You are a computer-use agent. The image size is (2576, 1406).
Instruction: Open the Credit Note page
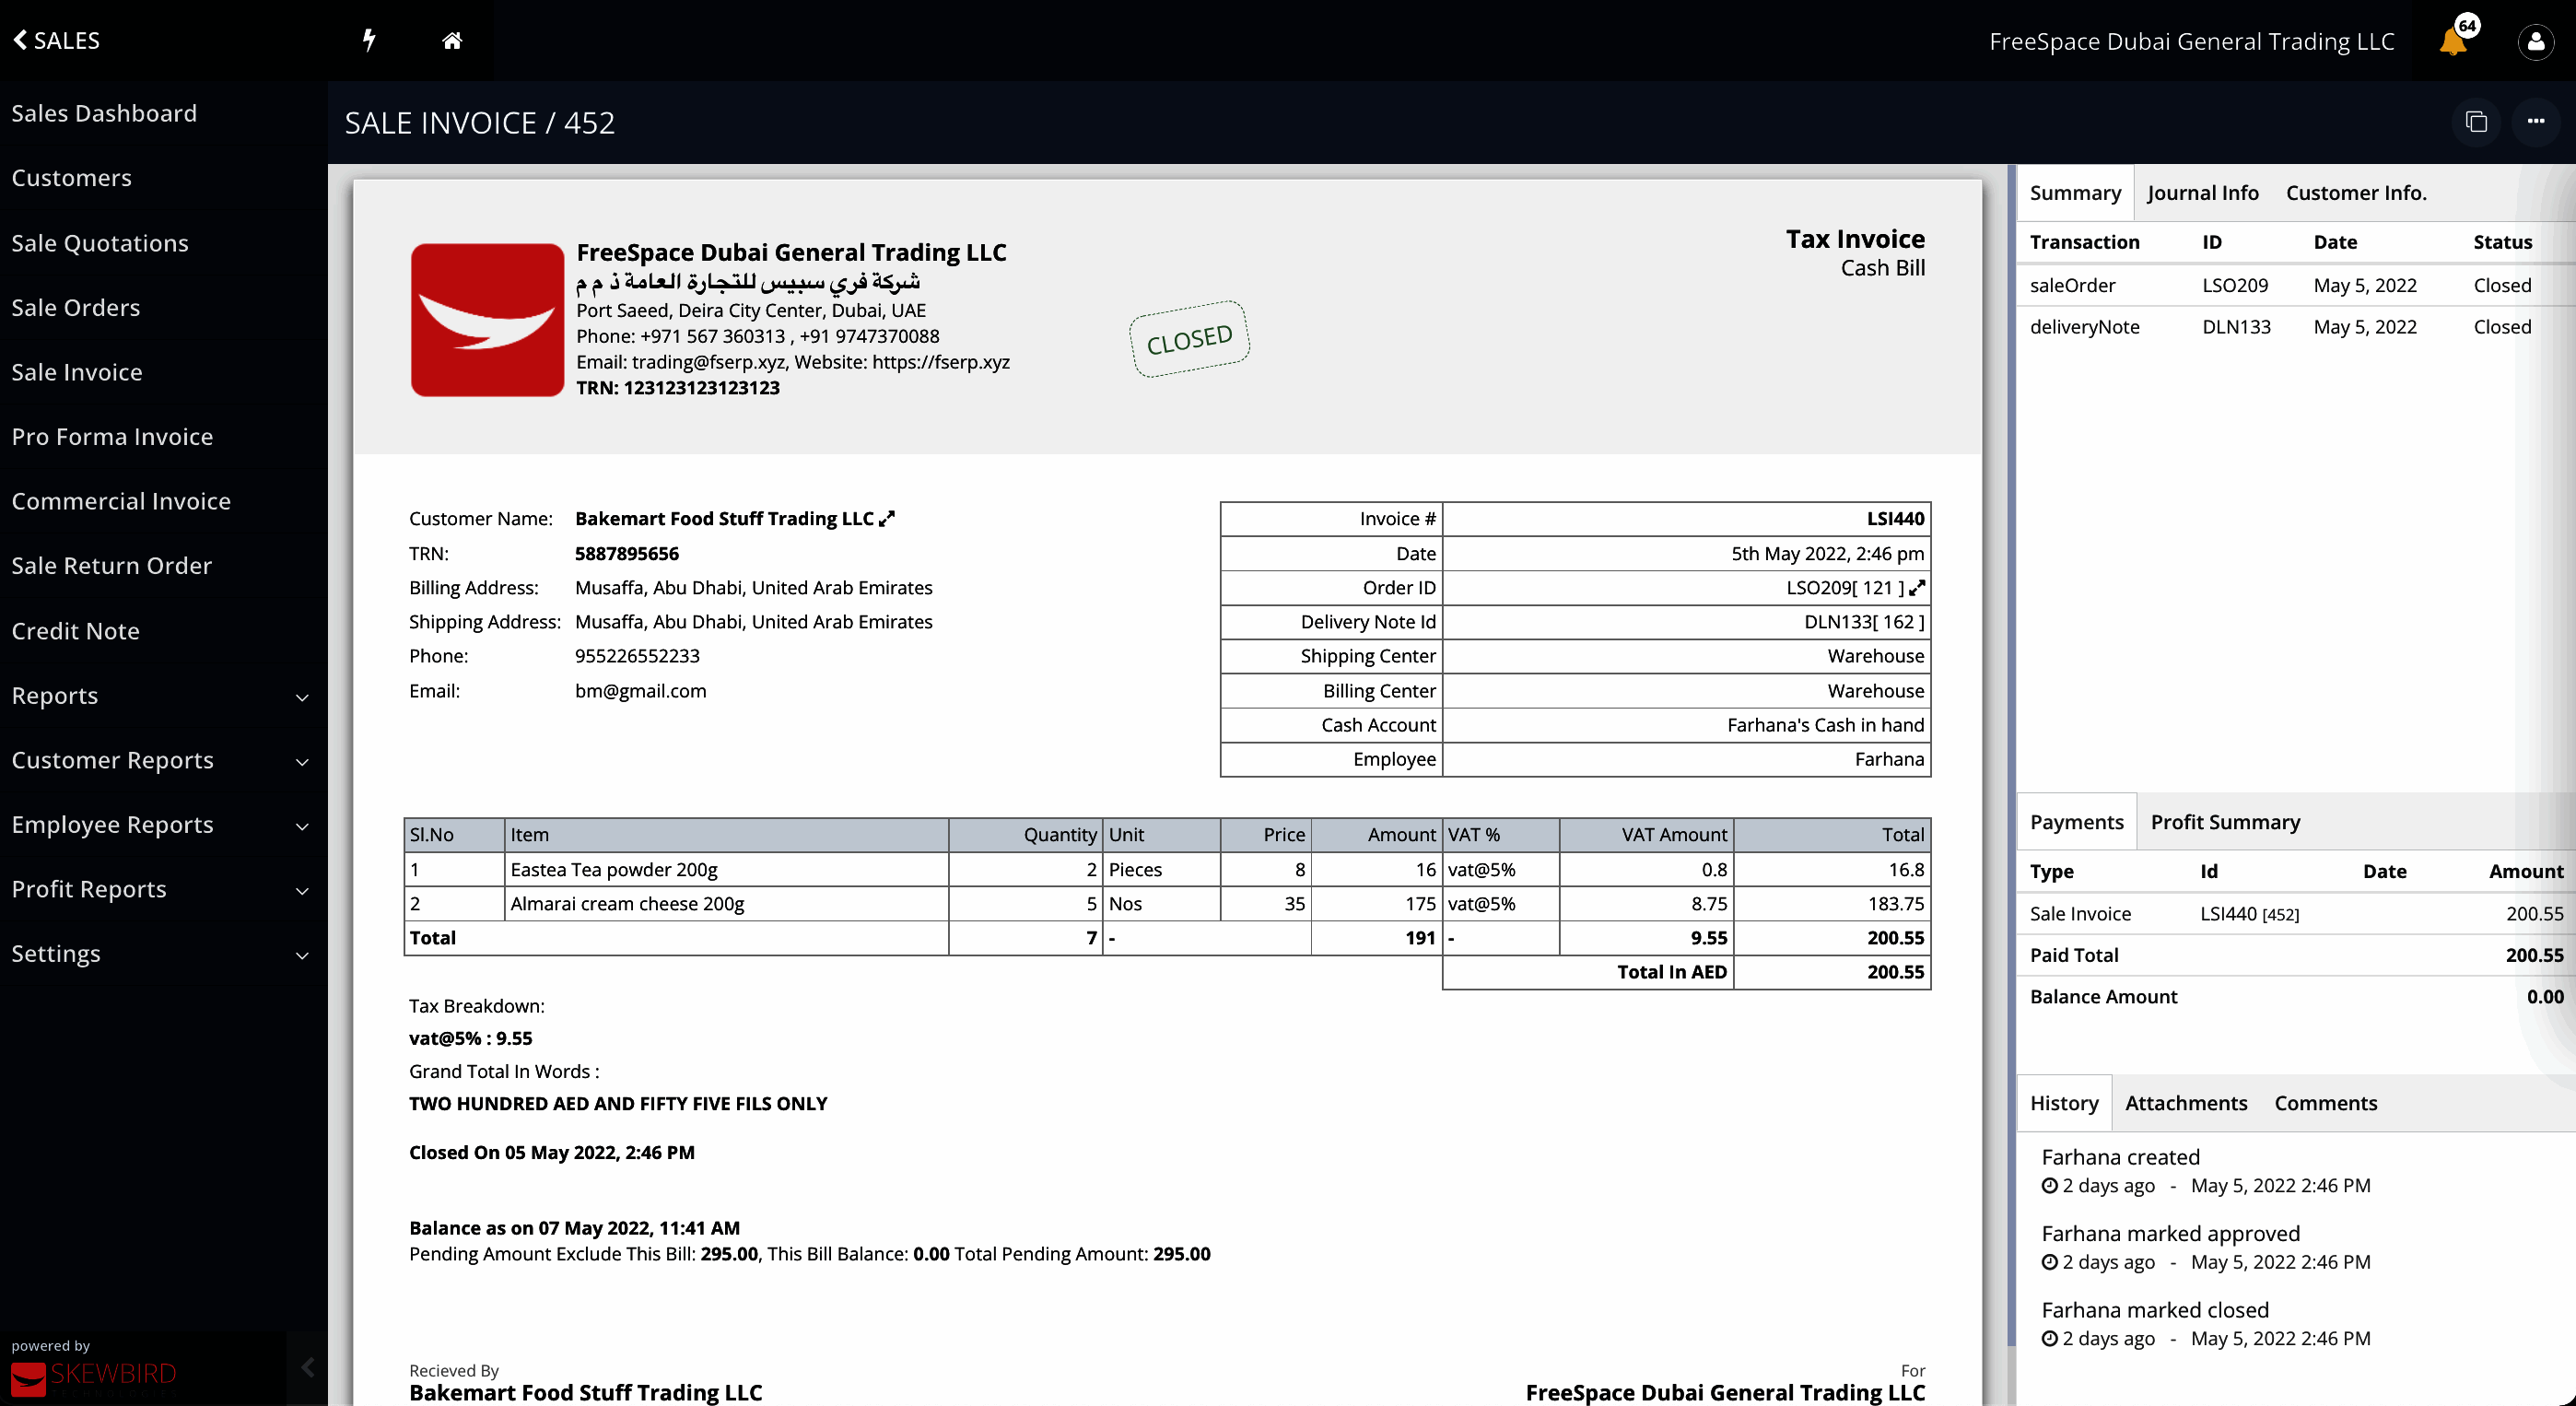click(75, 631)
